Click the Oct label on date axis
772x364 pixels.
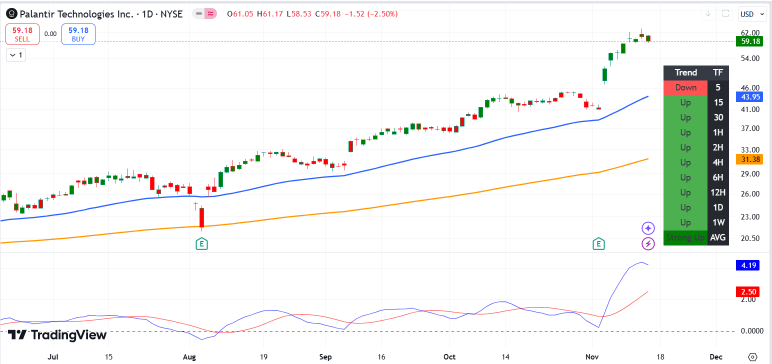(450, 356)
